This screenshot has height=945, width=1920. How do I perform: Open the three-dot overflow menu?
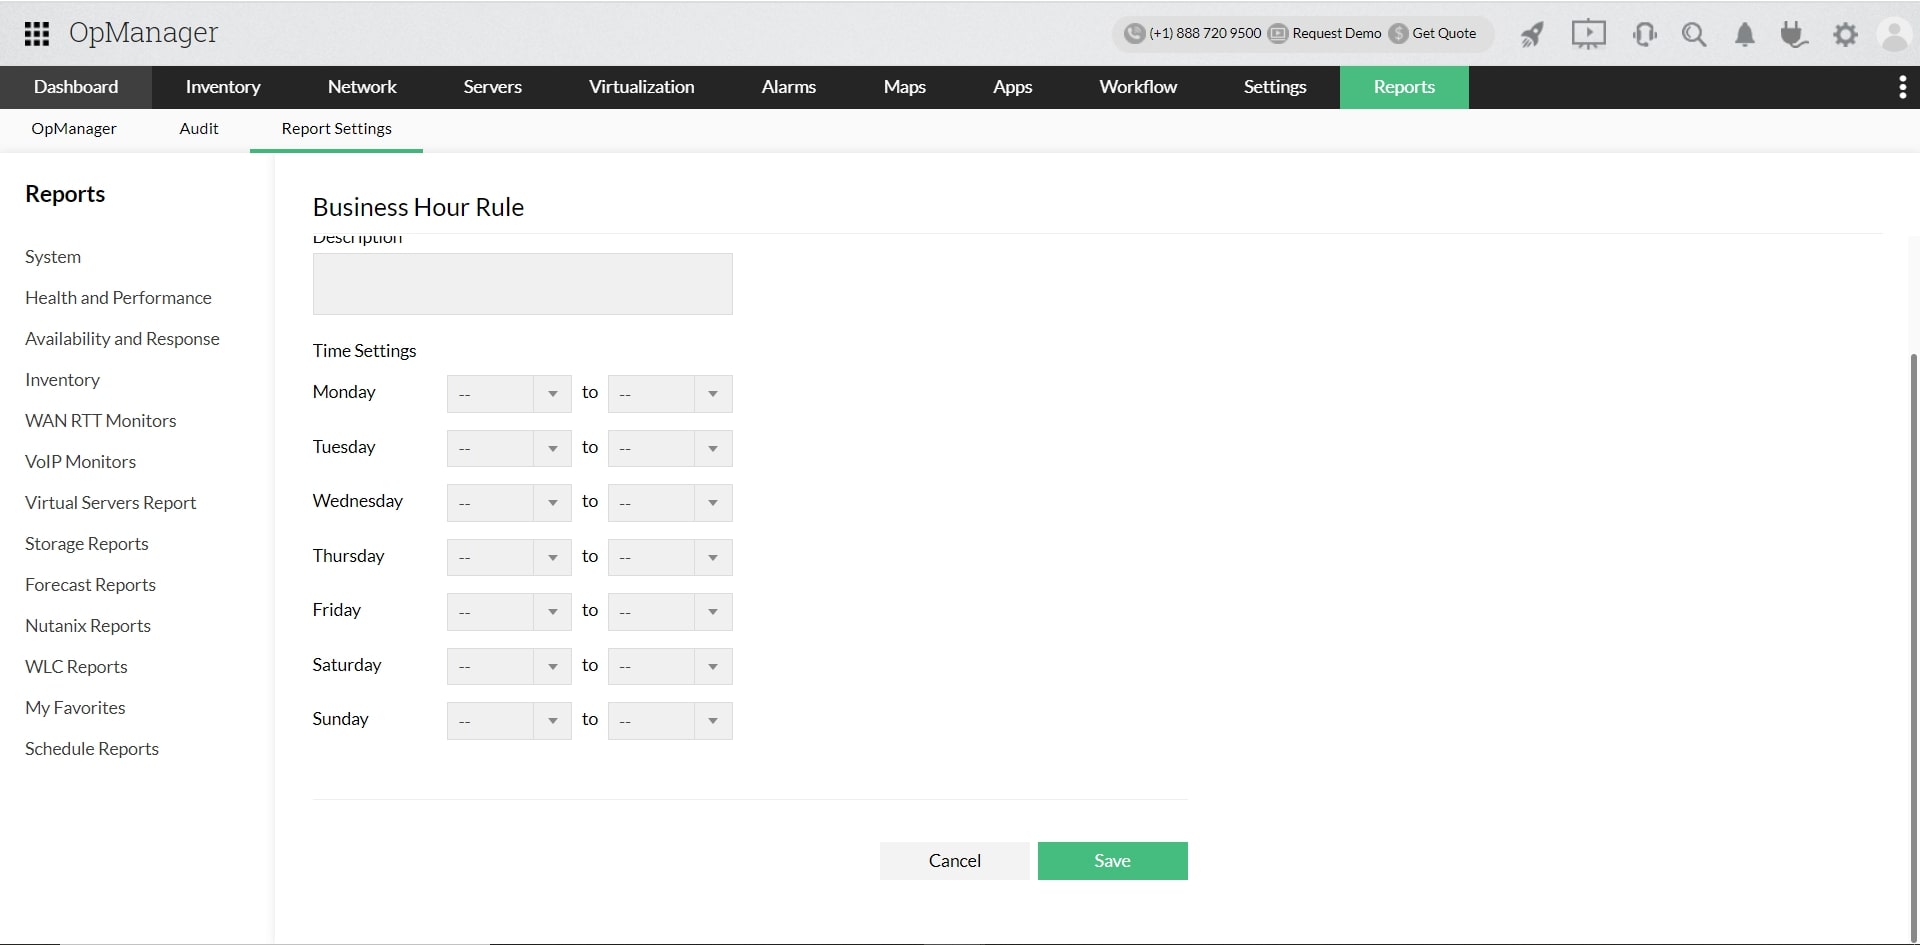[1903, 87]
